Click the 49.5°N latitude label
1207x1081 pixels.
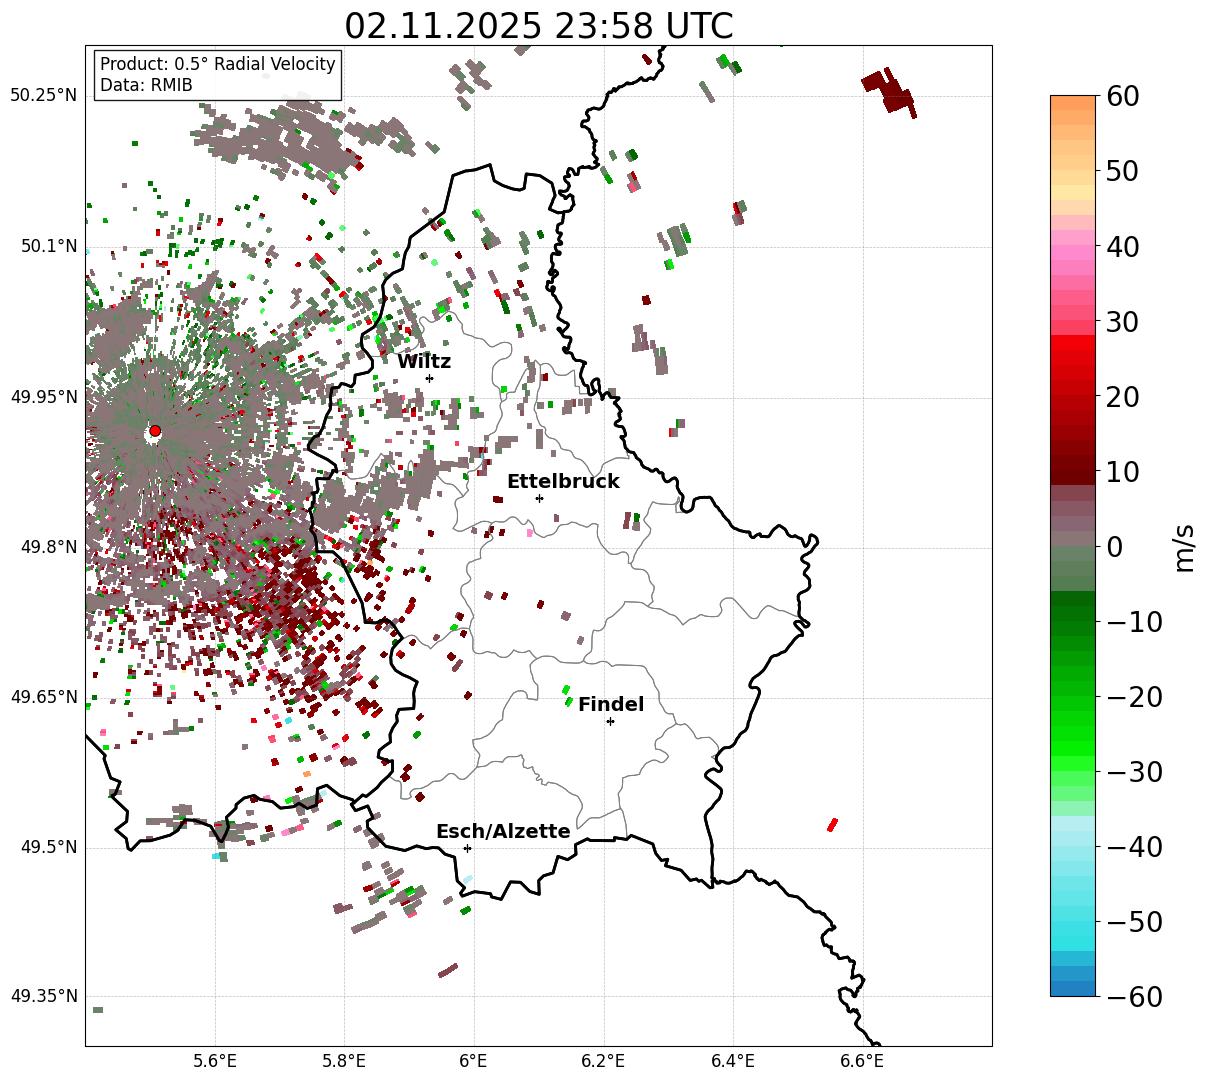coord(48,847)
